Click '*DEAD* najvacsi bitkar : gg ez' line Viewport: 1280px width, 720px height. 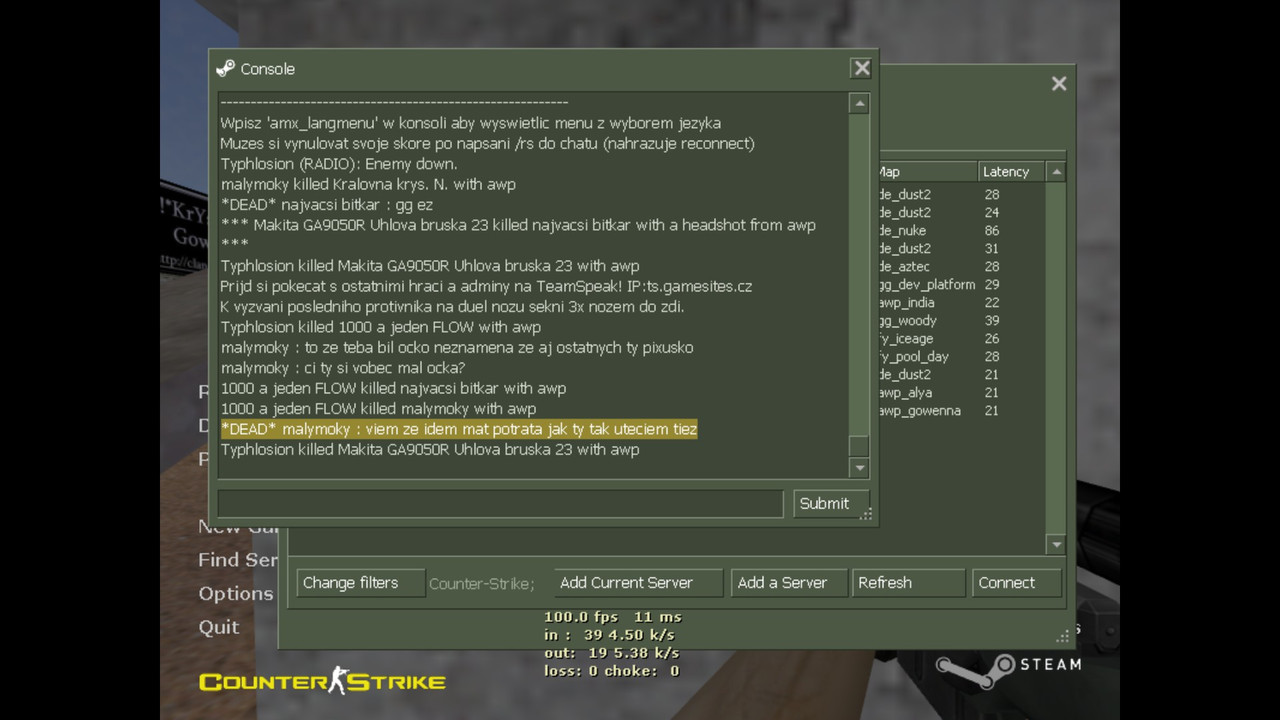[x=327, y=205]
